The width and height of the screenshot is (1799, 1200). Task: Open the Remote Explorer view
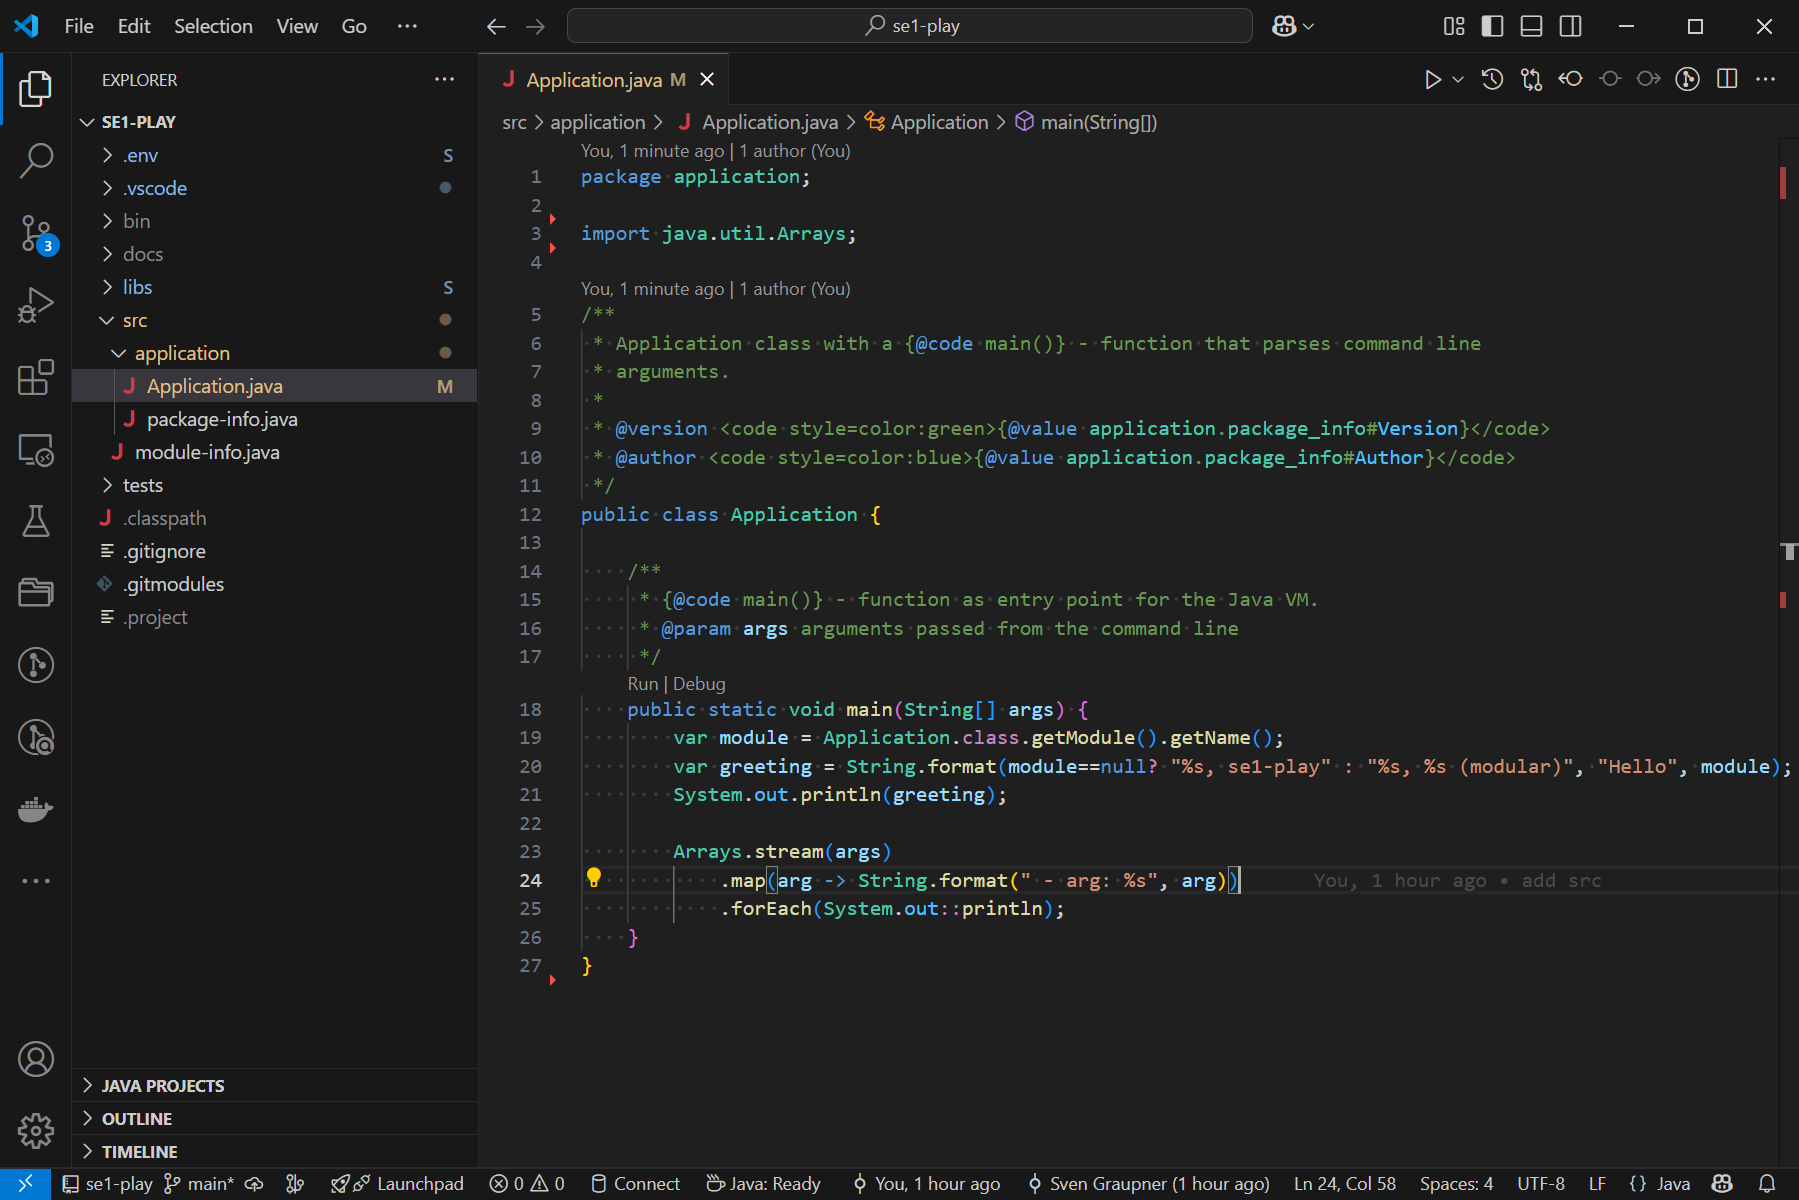pyautogui.click(x=36, y=449)
